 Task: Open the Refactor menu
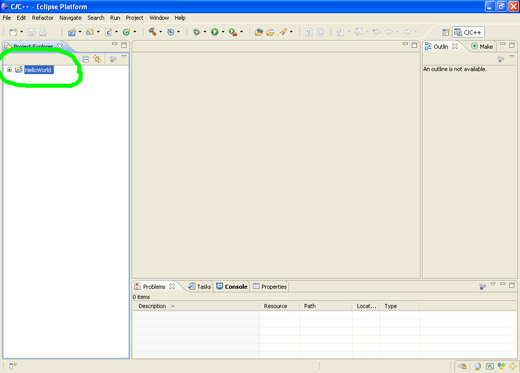tap(42, 18)
